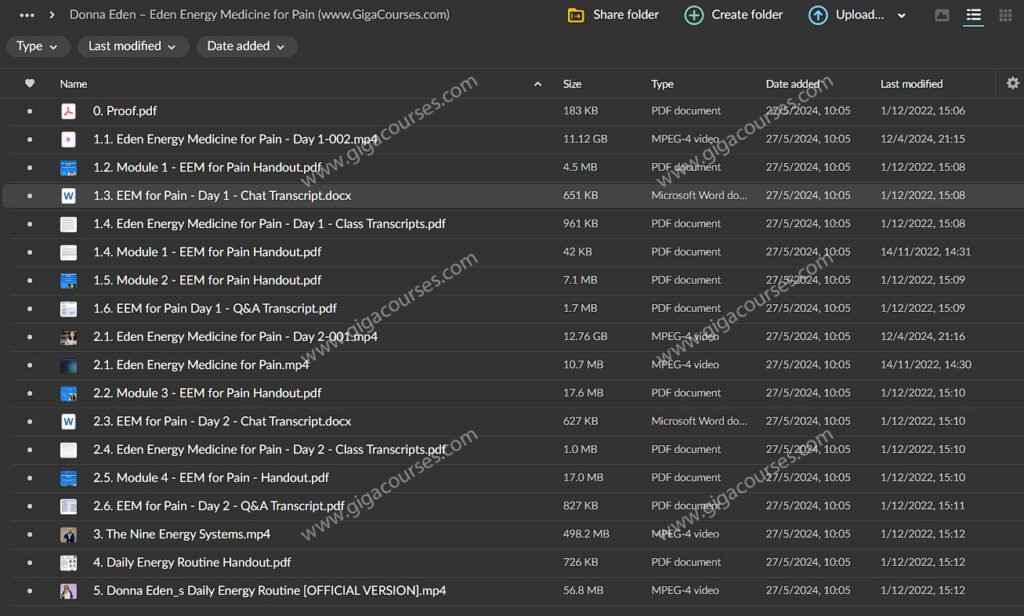This screenshot has width=1024, height=616.
Task: Select 1.2. Module 1 - EEM for Pain Handout.pdf
Action: point(207,167)
